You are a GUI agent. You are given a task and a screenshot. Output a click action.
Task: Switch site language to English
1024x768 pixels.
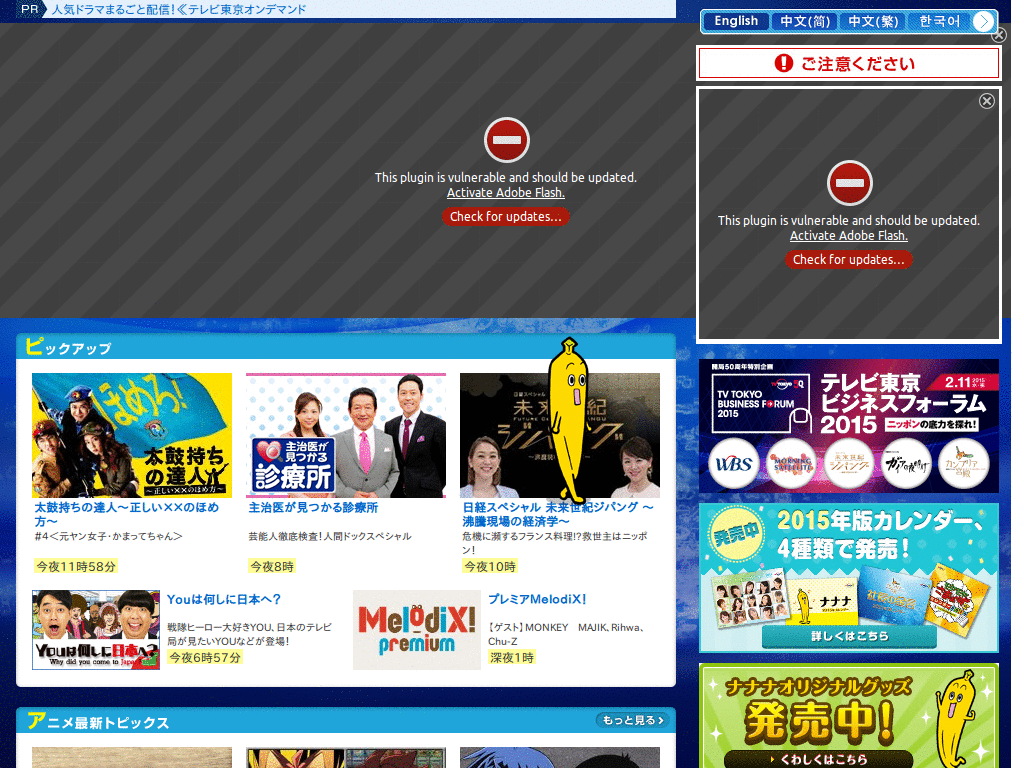click(x=736, y=21)
